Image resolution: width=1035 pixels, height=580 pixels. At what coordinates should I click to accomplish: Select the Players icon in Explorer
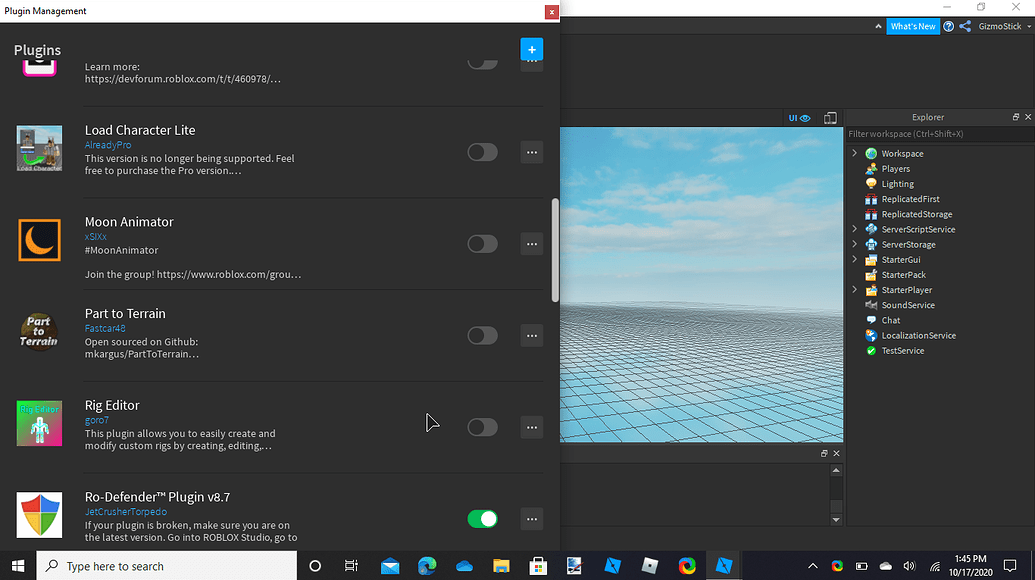pos(871,169)
